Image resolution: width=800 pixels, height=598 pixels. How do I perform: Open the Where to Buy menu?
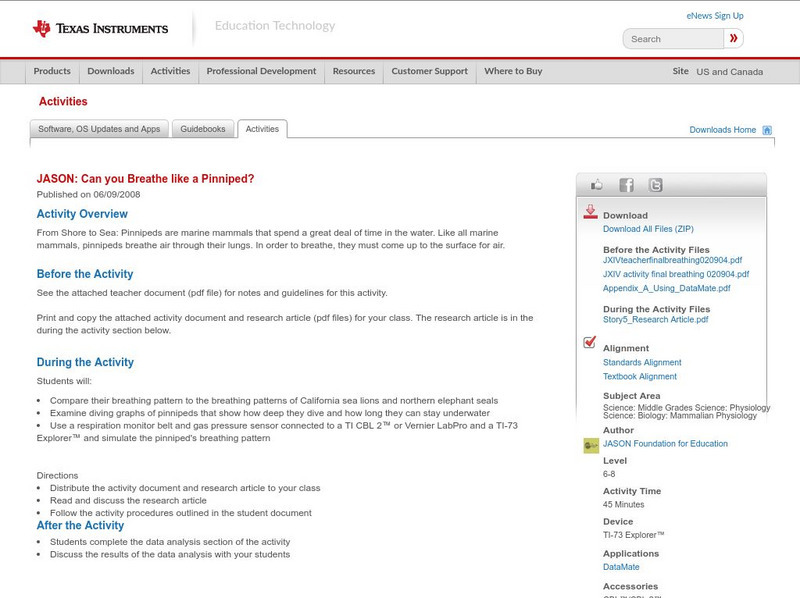pyautogui.click(x=513, y=71)
